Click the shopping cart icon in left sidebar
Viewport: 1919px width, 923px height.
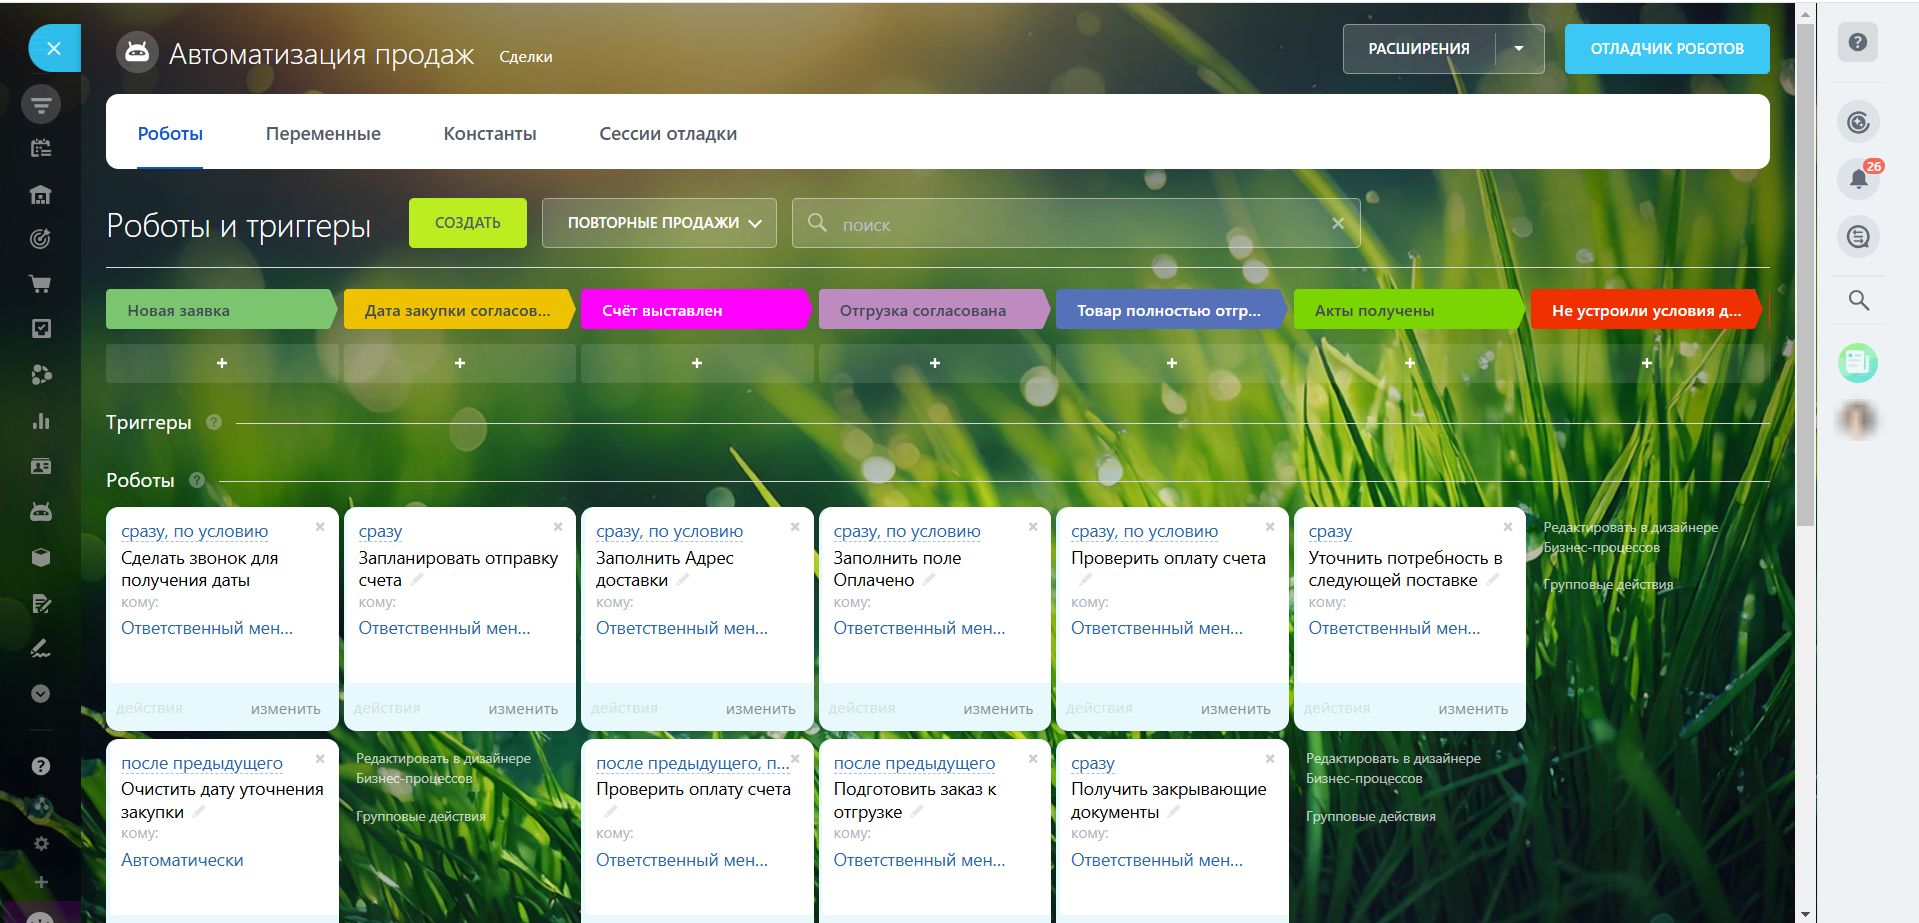tap(41, 284)
